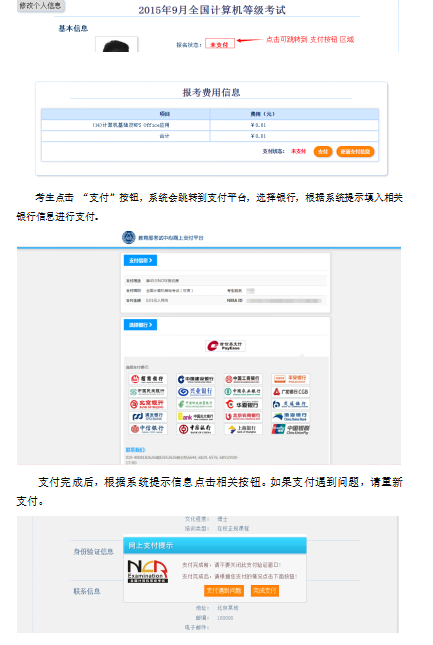
Task: Click the WPS Office course row
Action: point(210,125)
